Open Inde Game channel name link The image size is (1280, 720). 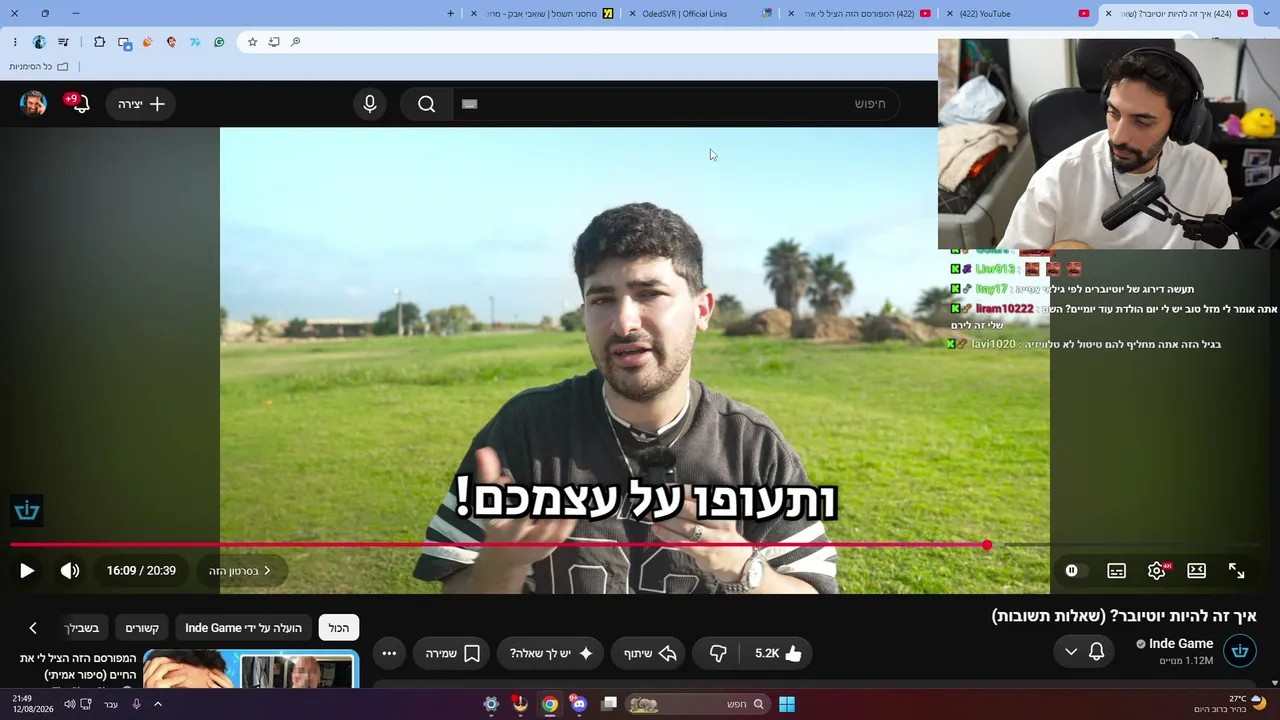coord(1181,644)
